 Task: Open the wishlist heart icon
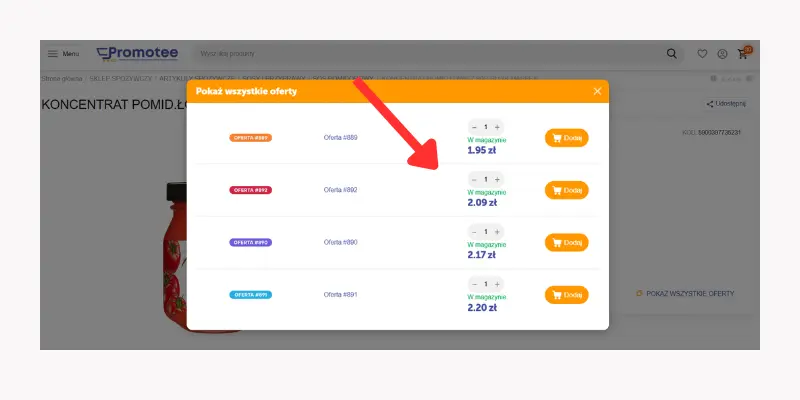[x=702, y=53]
